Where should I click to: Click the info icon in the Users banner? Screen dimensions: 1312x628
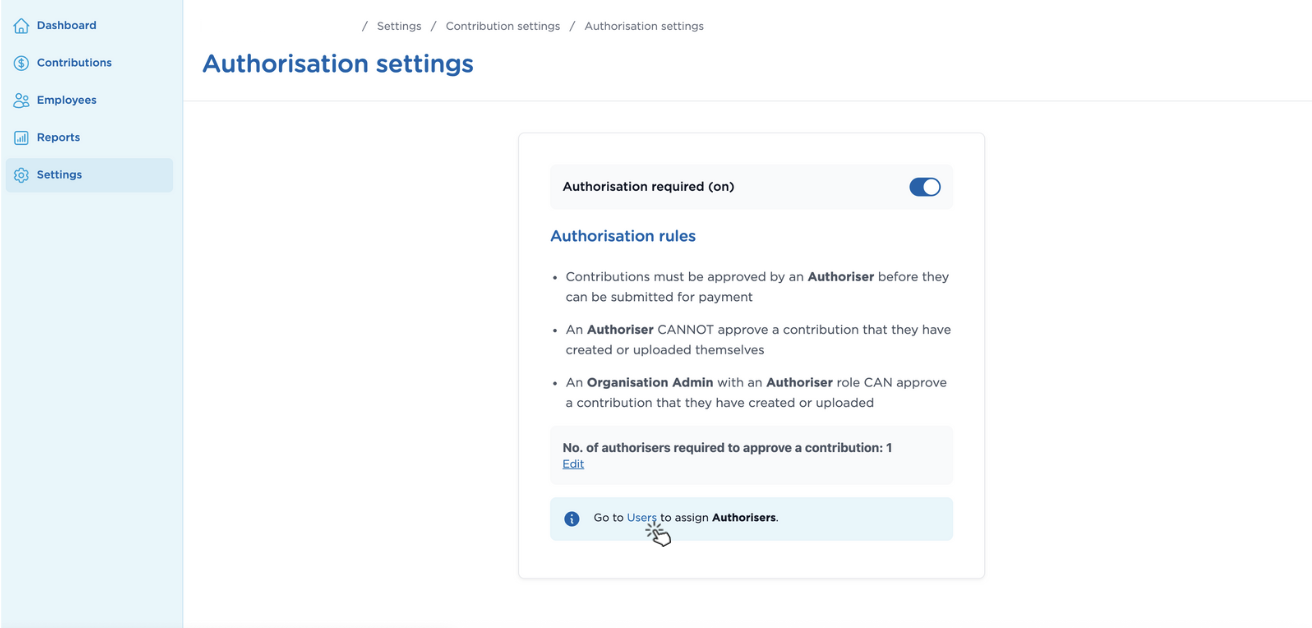click(571, 518)
